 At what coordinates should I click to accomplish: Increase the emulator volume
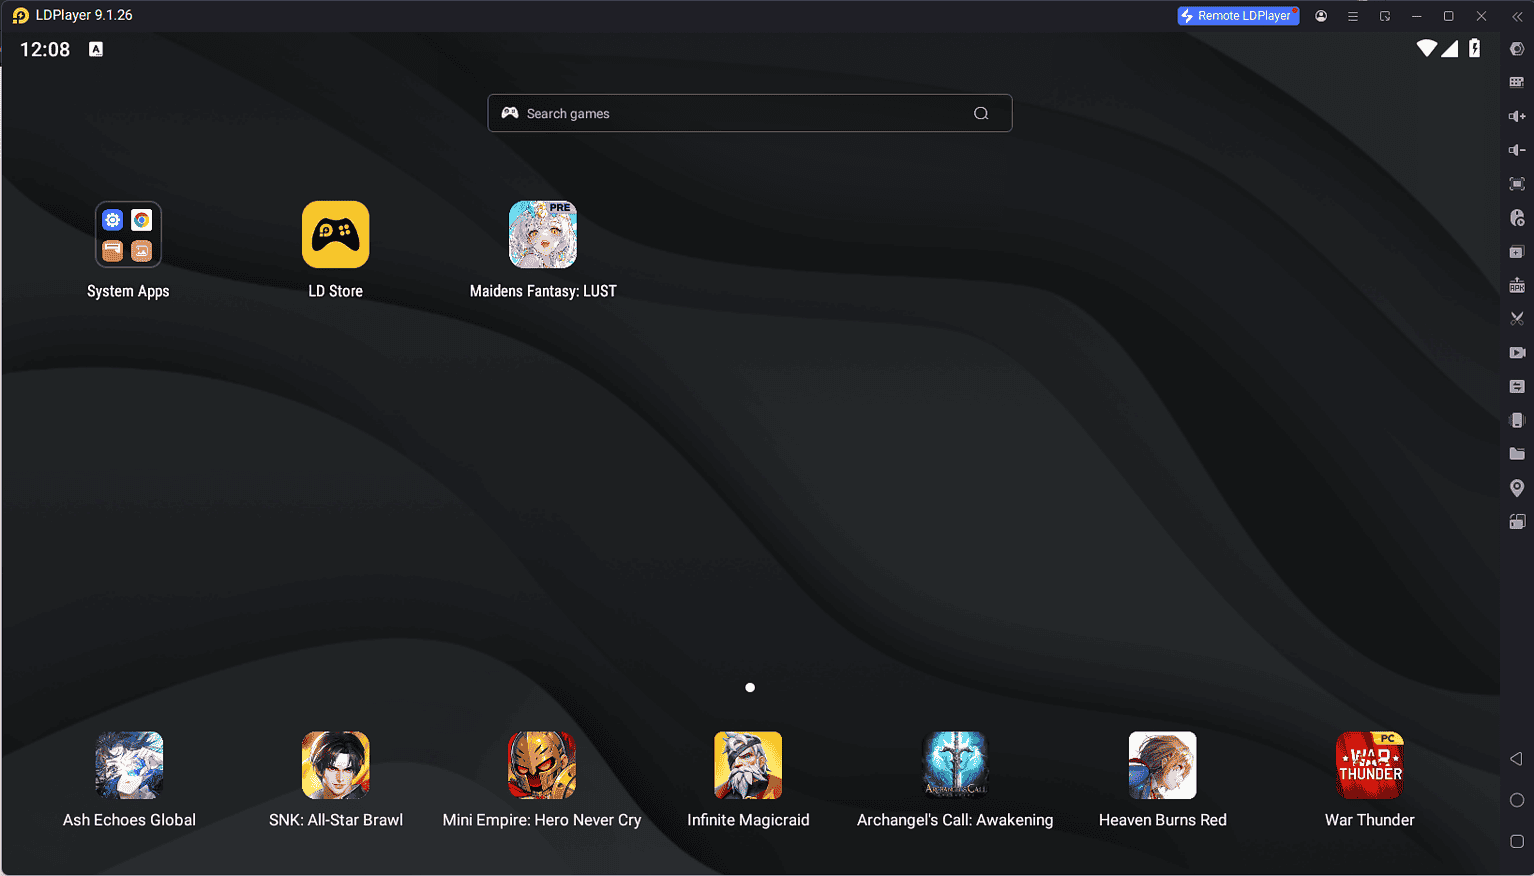(x=1517, y=115)
